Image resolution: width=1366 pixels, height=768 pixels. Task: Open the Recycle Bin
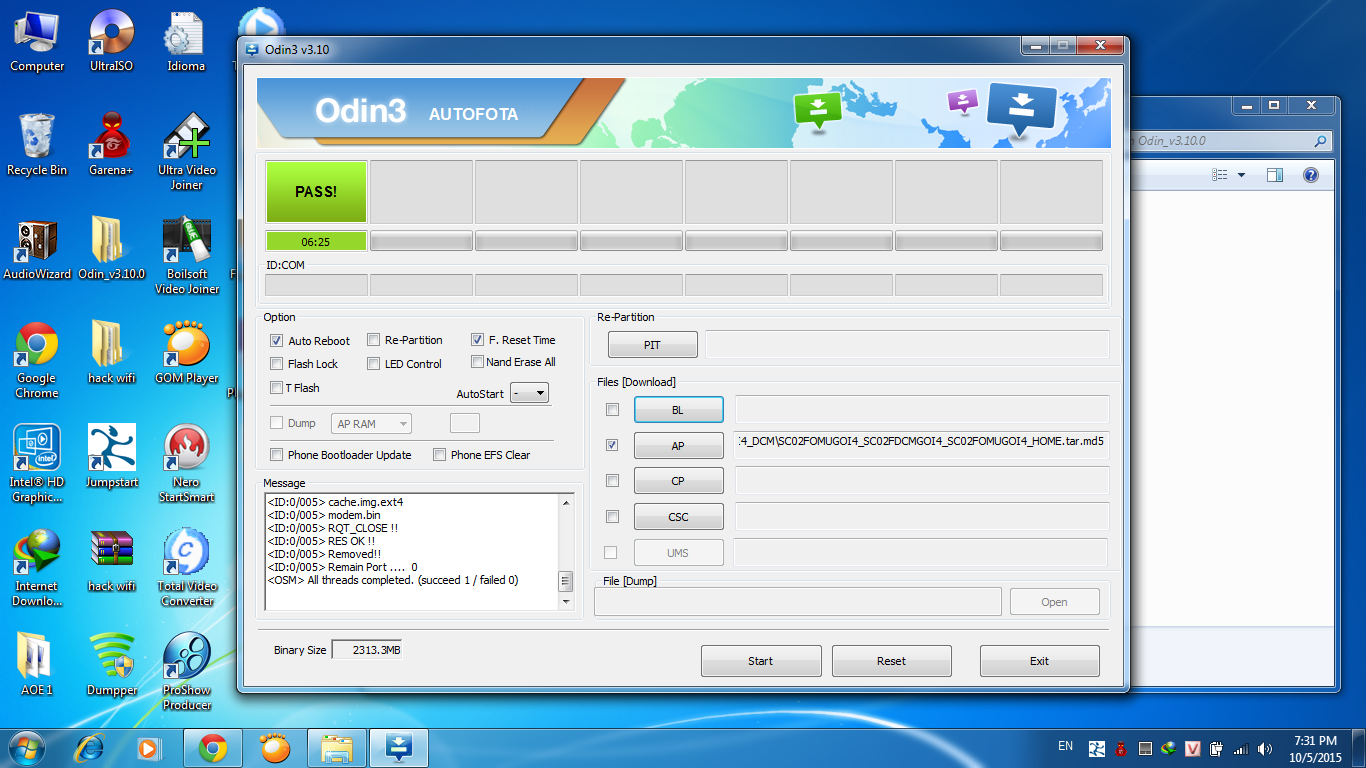coord(37,146)
